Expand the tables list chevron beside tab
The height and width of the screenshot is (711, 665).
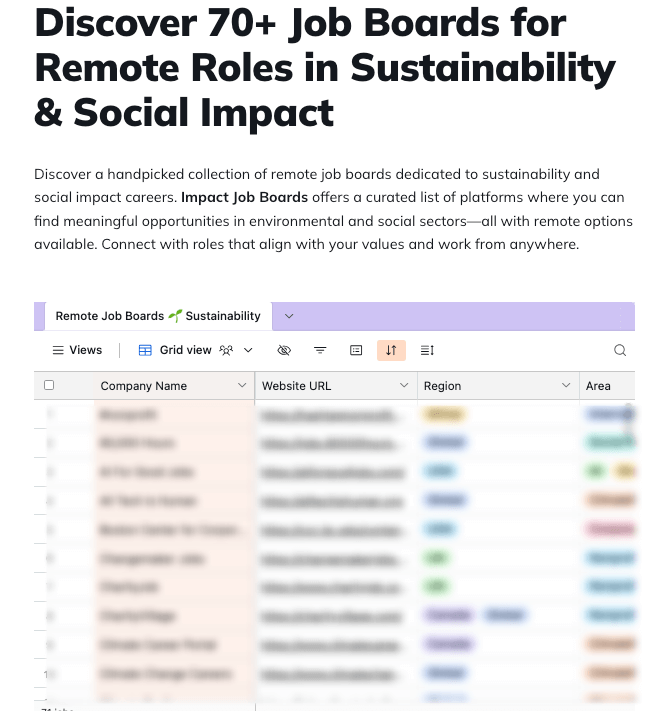[289, 316]
